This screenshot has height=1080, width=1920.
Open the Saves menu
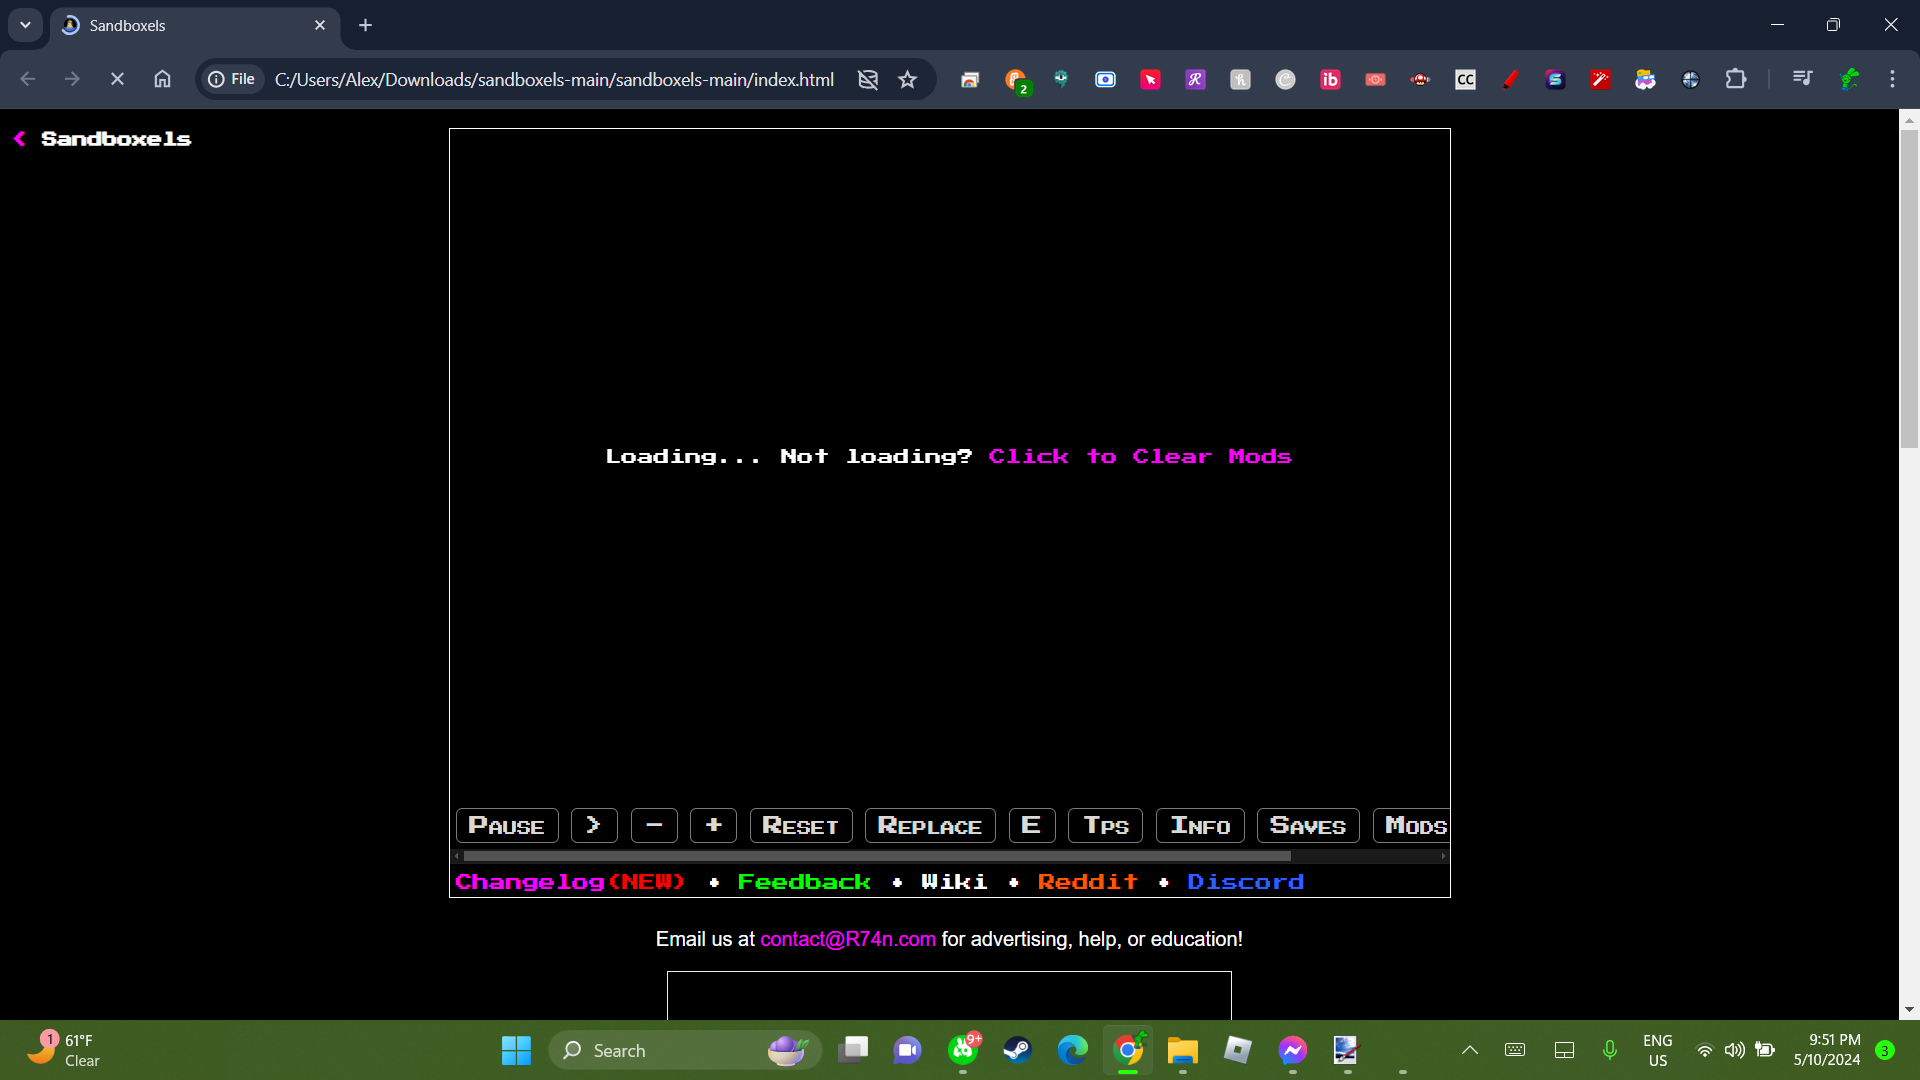click(1307, 826)
